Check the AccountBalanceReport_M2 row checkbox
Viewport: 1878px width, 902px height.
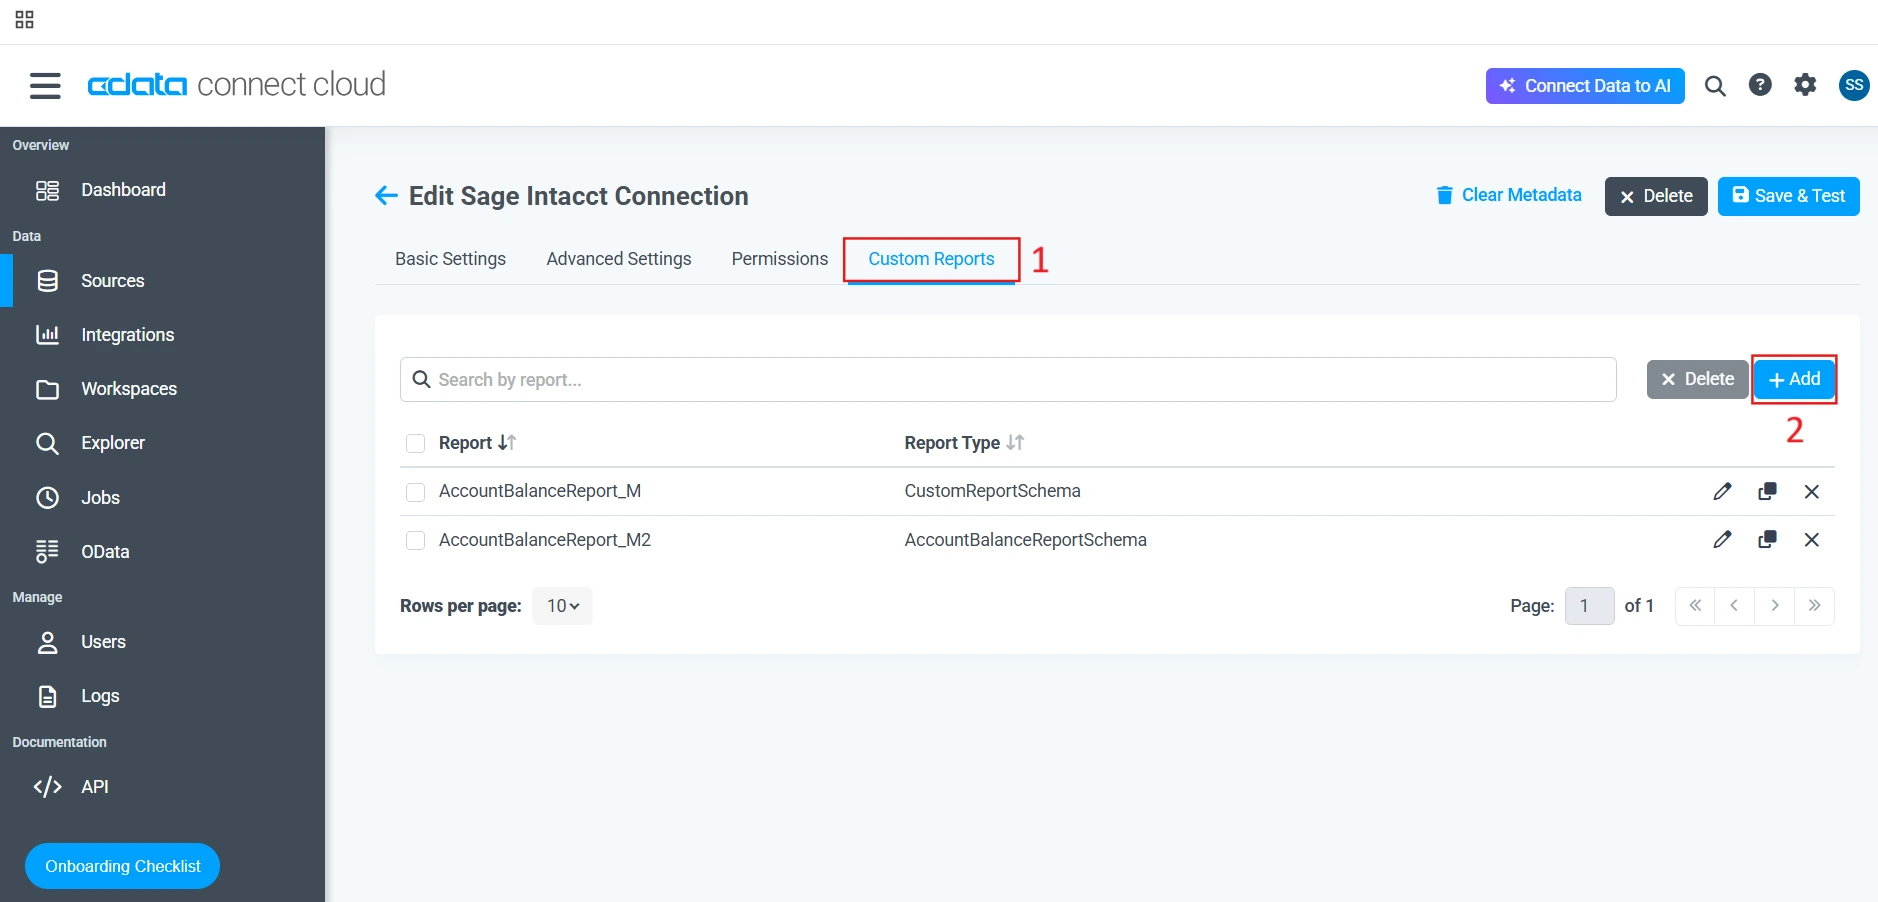tap(415, 540)
